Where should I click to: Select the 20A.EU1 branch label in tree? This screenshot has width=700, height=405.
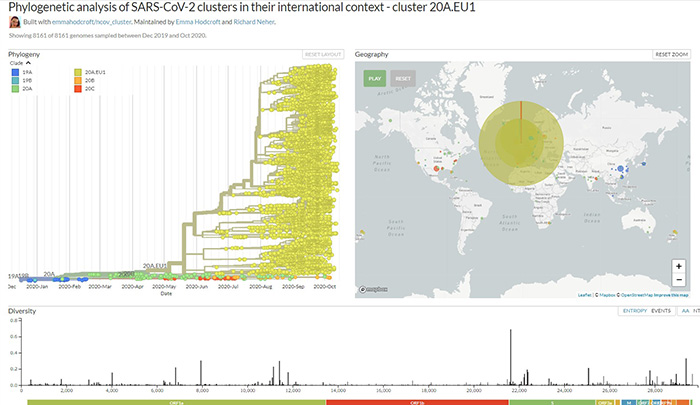pos(153,265)
